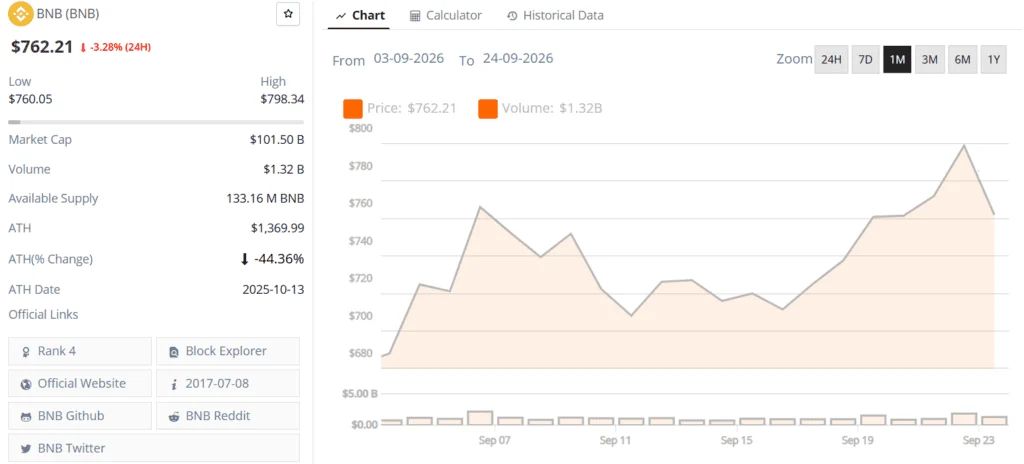1024x464 pixels.
Task: Click the Sep 07 x-axis label
Action: [494, 440]
